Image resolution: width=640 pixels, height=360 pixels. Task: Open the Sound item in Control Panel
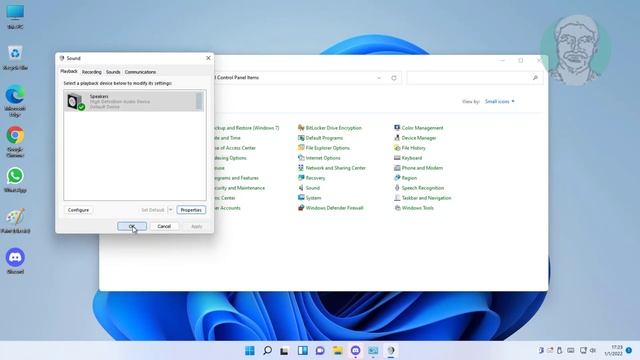pyautogui.click(x=309, y=188)
